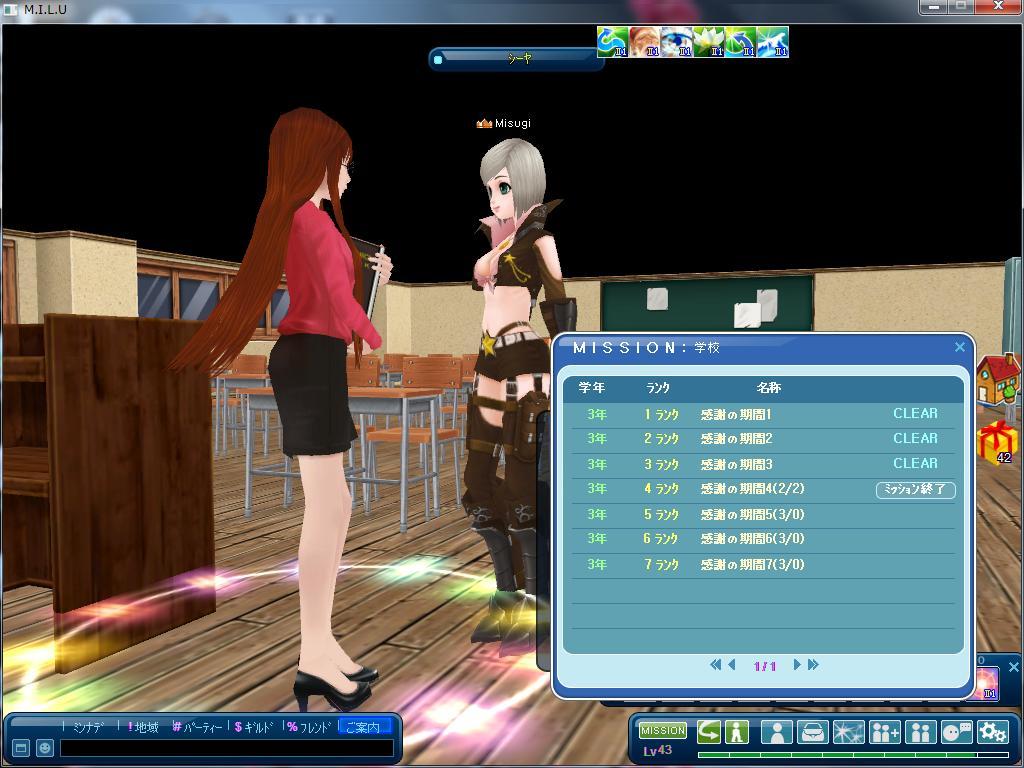Click the green curved arrow icon
The height and width of the screenshot is (768, 1024).
709,732
